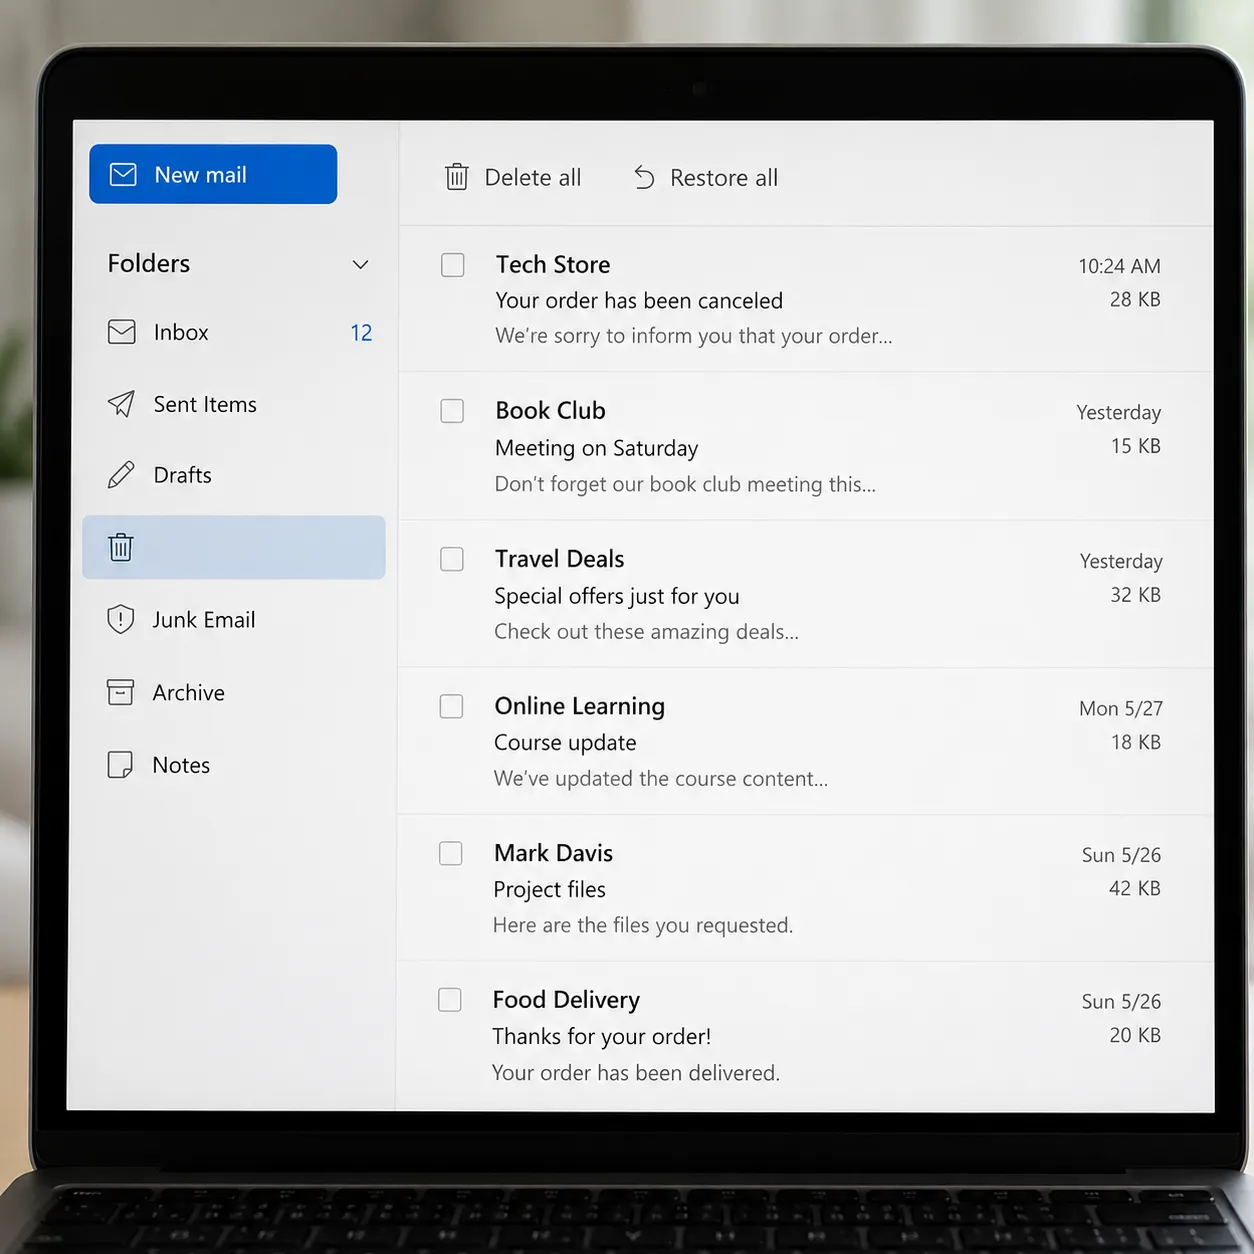This screenshot has height=1254, width=1254.
Task: Tick the Book Club message checkbox
Action: pos(452,411)
